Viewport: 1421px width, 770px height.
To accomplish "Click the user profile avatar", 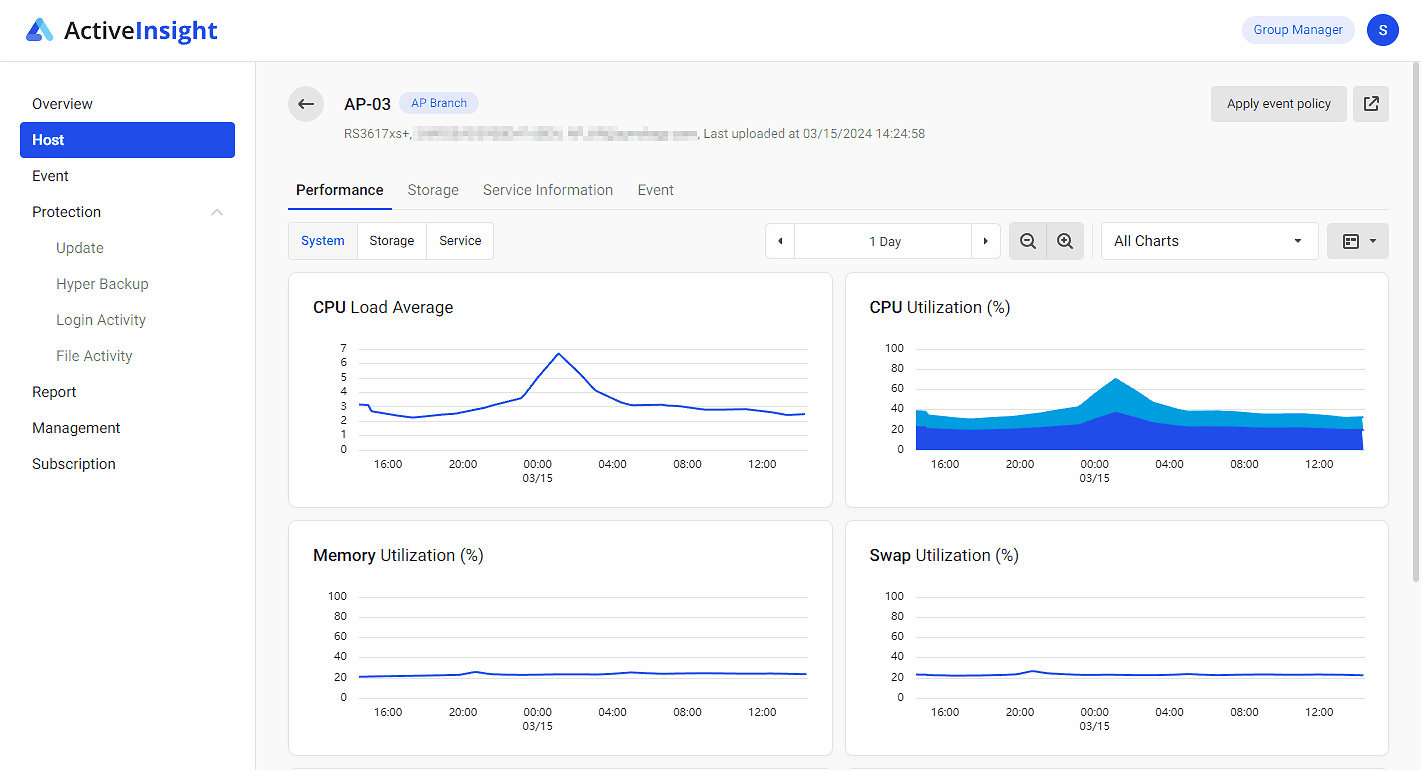I will pyautogui.click(x=1383, y=30).
